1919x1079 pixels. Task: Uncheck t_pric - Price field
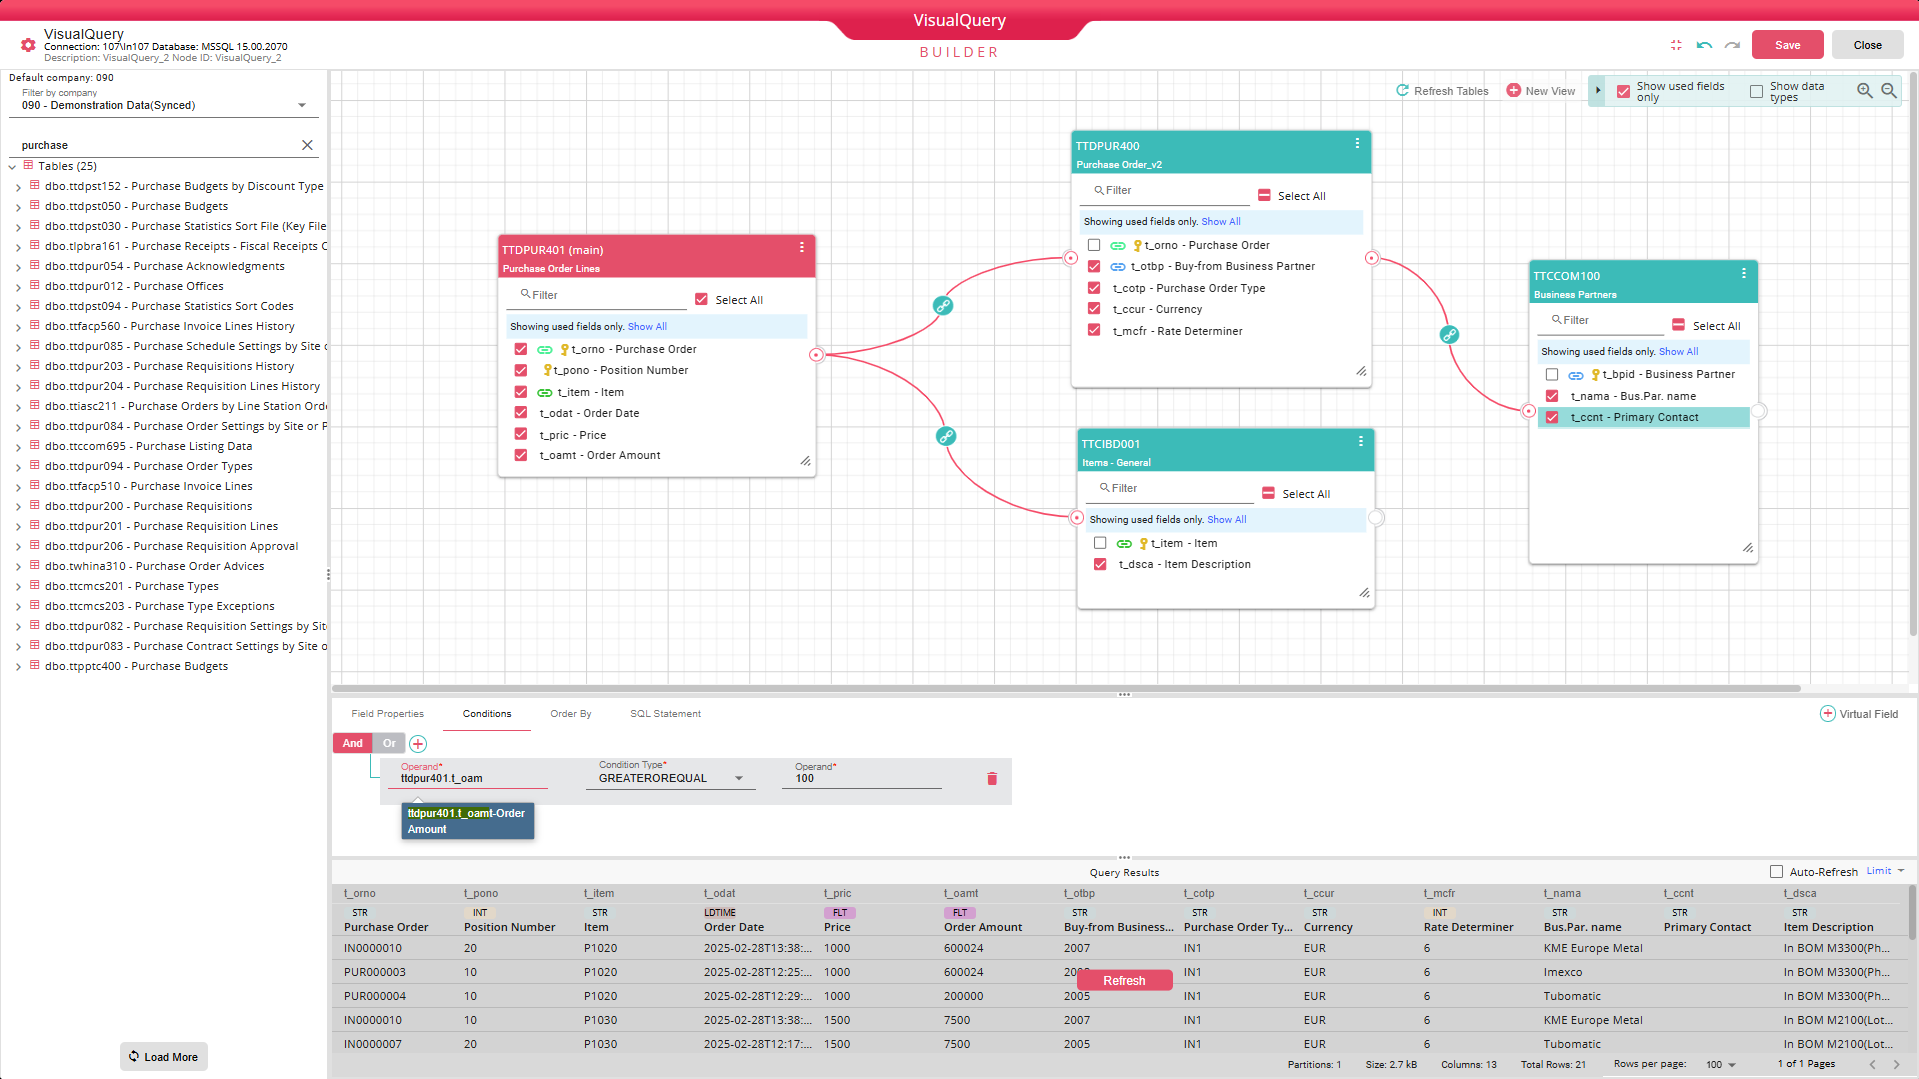point(521,435)
